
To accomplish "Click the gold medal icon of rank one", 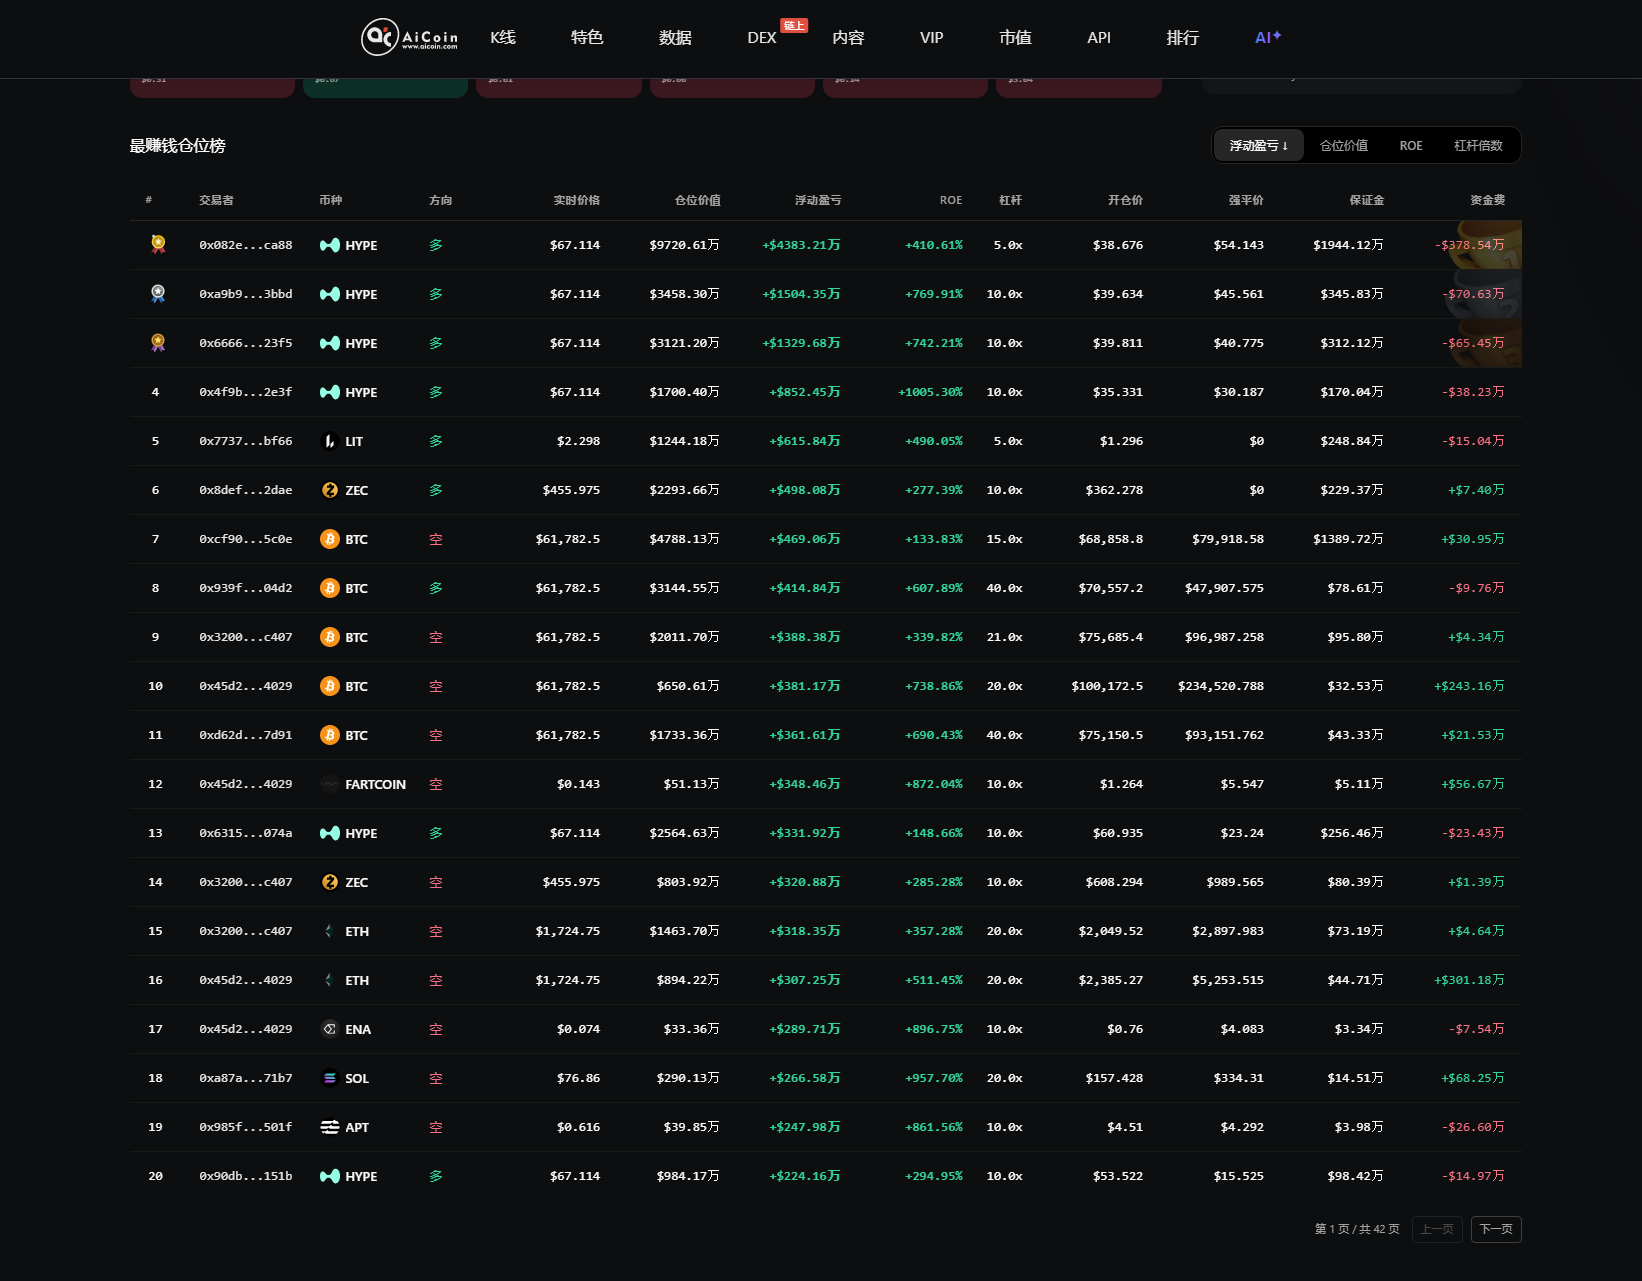I will tap(158, 244).
